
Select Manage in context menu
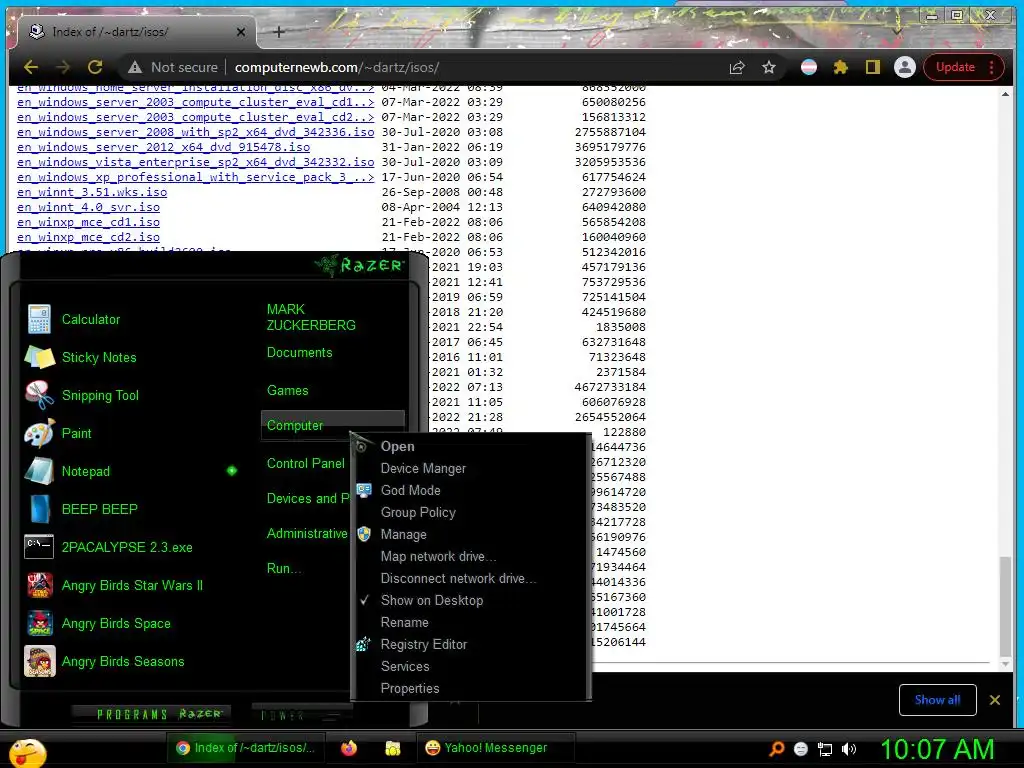[404, 534]
